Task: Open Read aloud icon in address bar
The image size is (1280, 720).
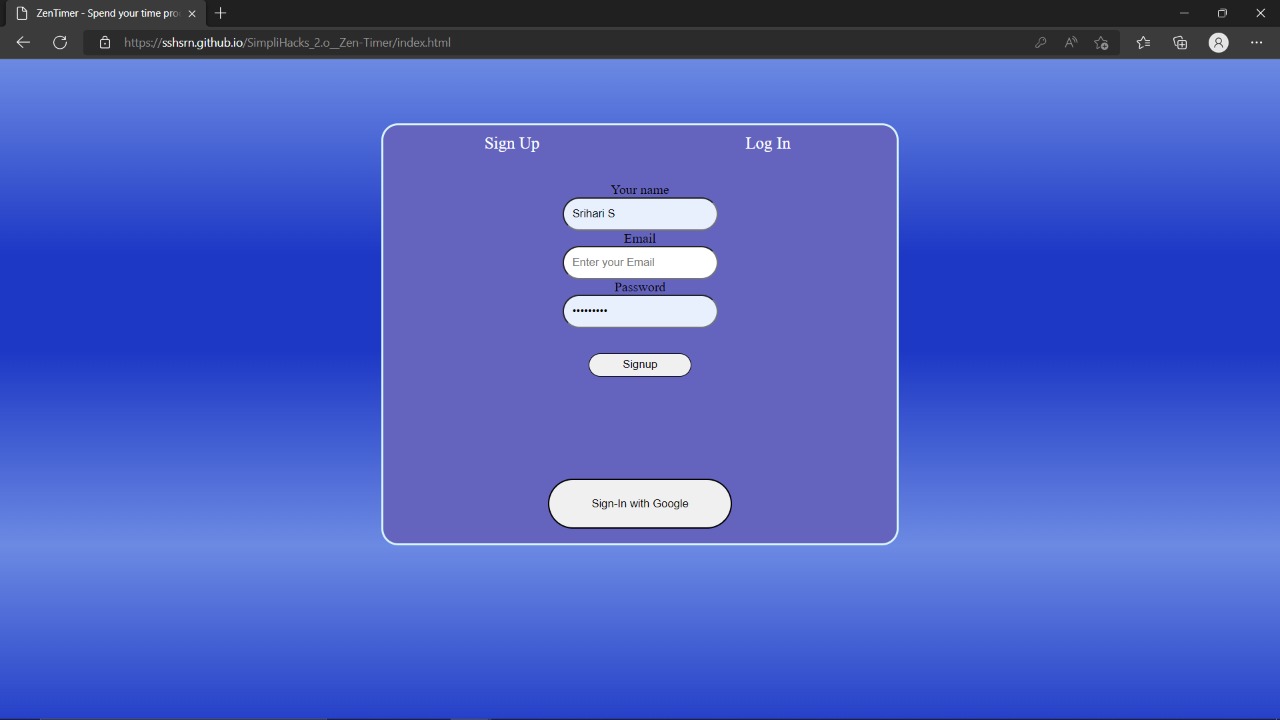Action: click(x=1071, y=42)
